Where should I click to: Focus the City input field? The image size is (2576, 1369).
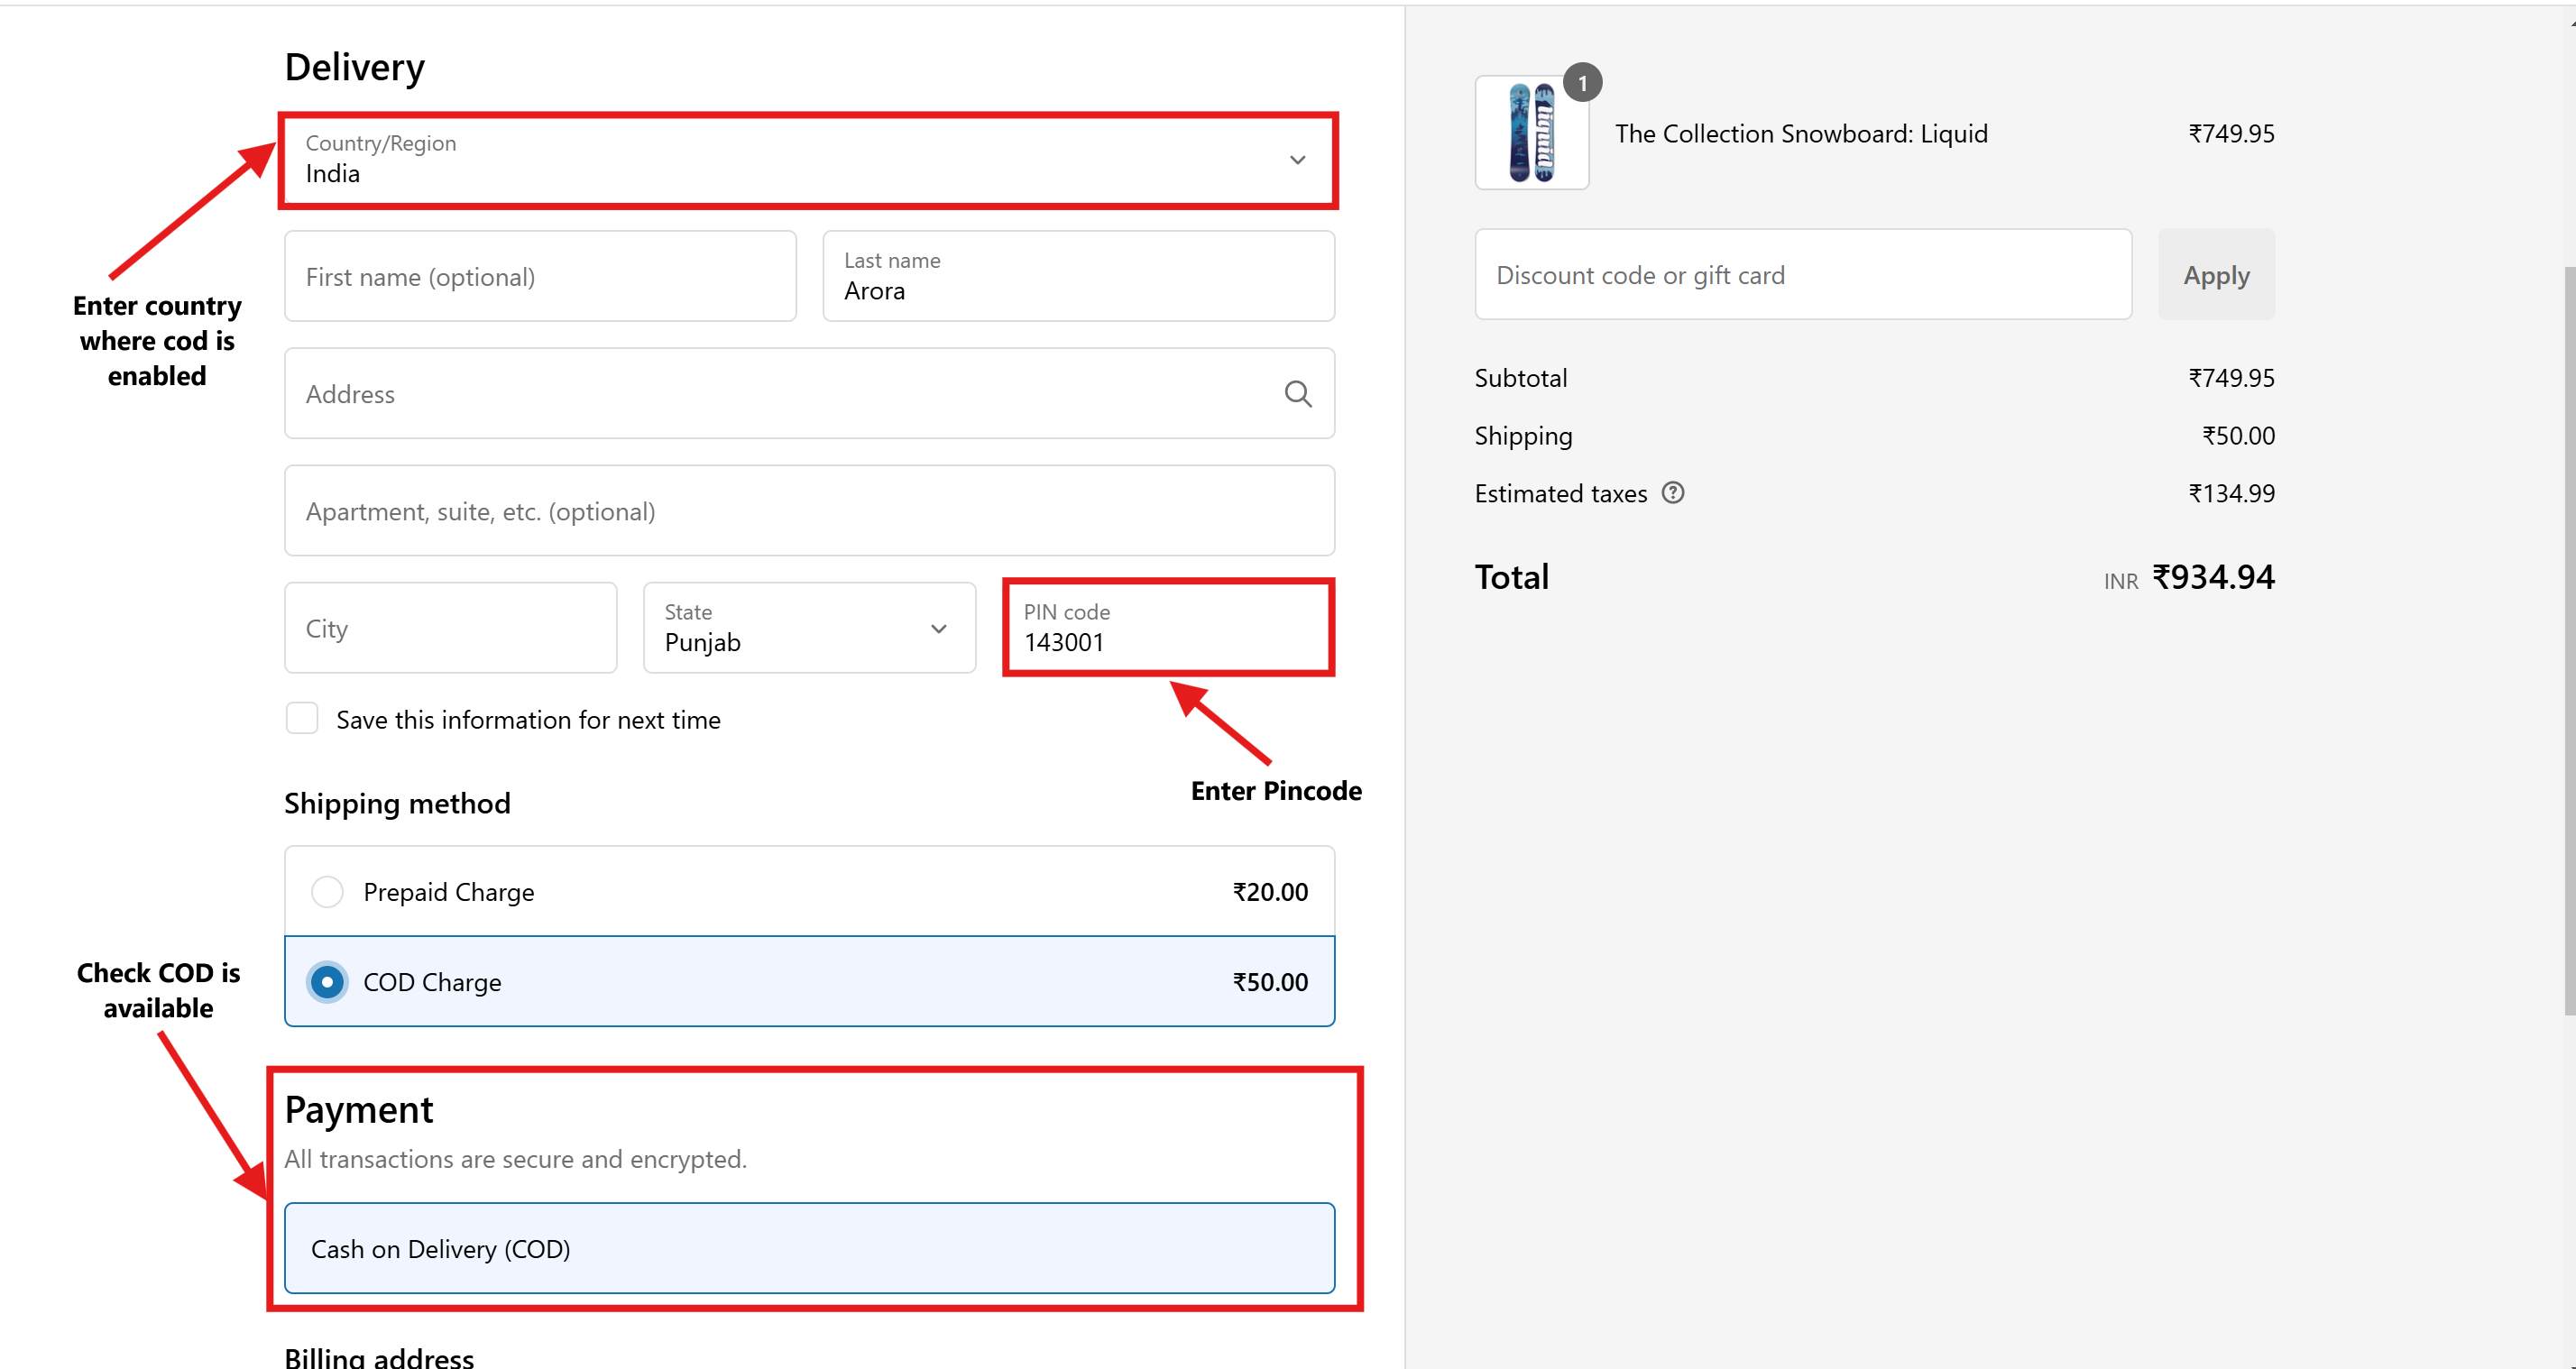(x=450, y=628)
